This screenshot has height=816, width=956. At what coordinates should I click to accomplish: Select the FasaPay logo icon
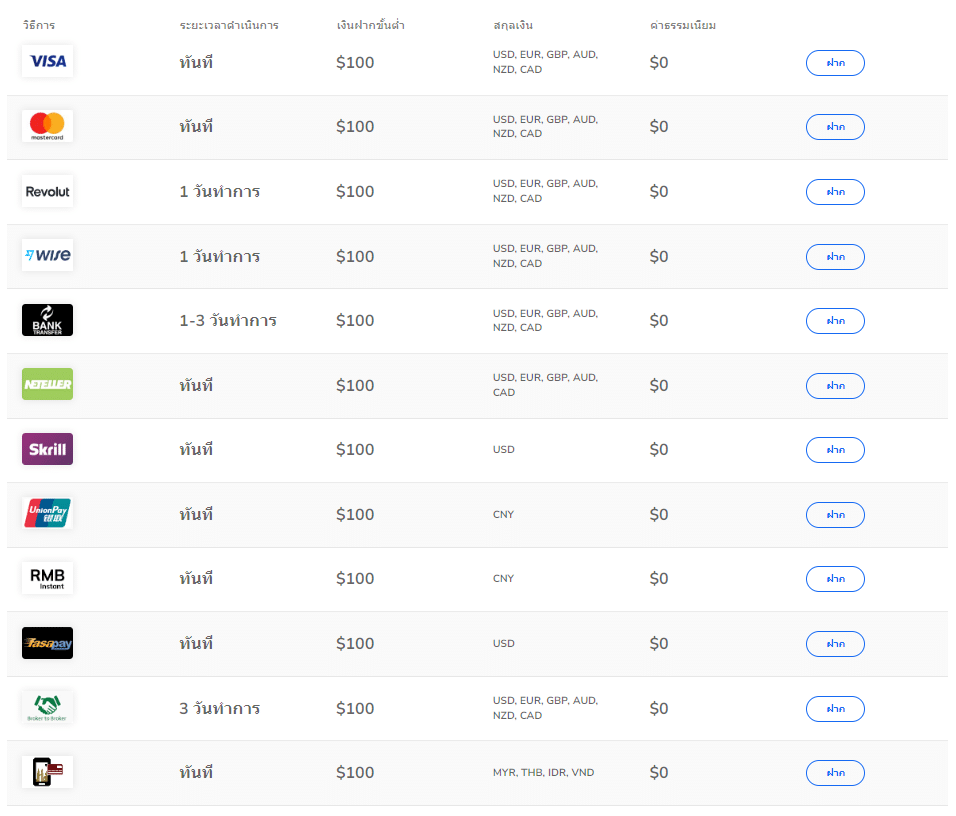[x=48, y=643]
